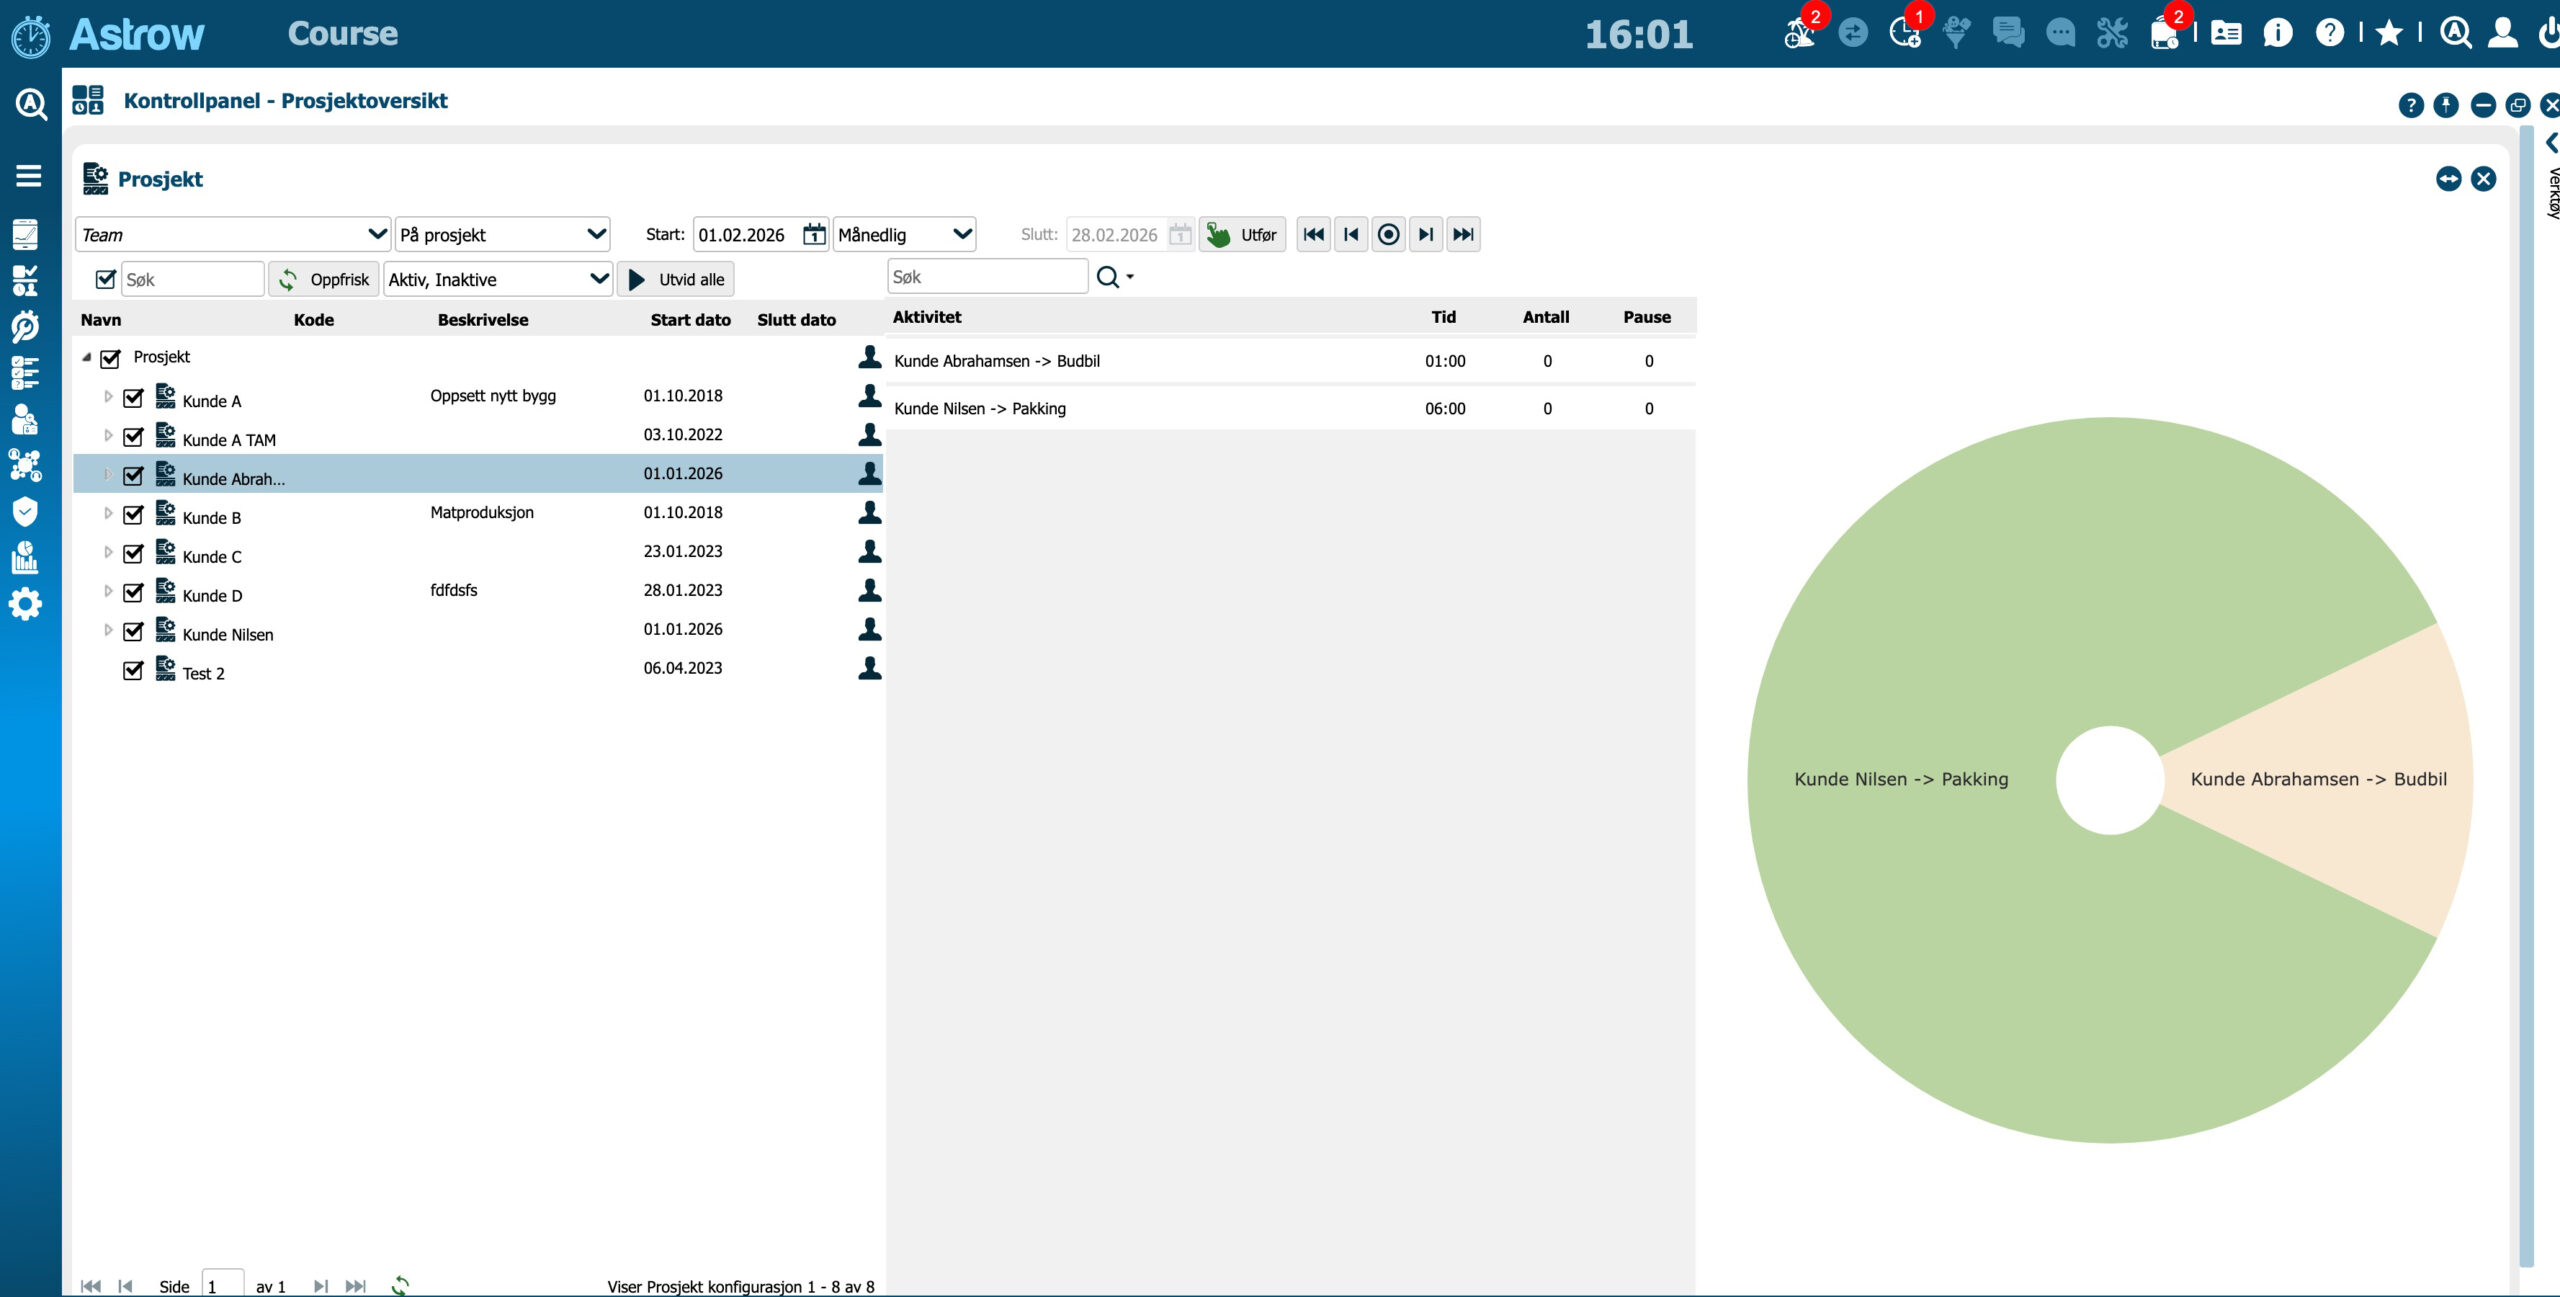Uncheck the Kunde A TAM checkbox
Image resolution: width=2560 pixels, height=1297 pixels.
133,437
